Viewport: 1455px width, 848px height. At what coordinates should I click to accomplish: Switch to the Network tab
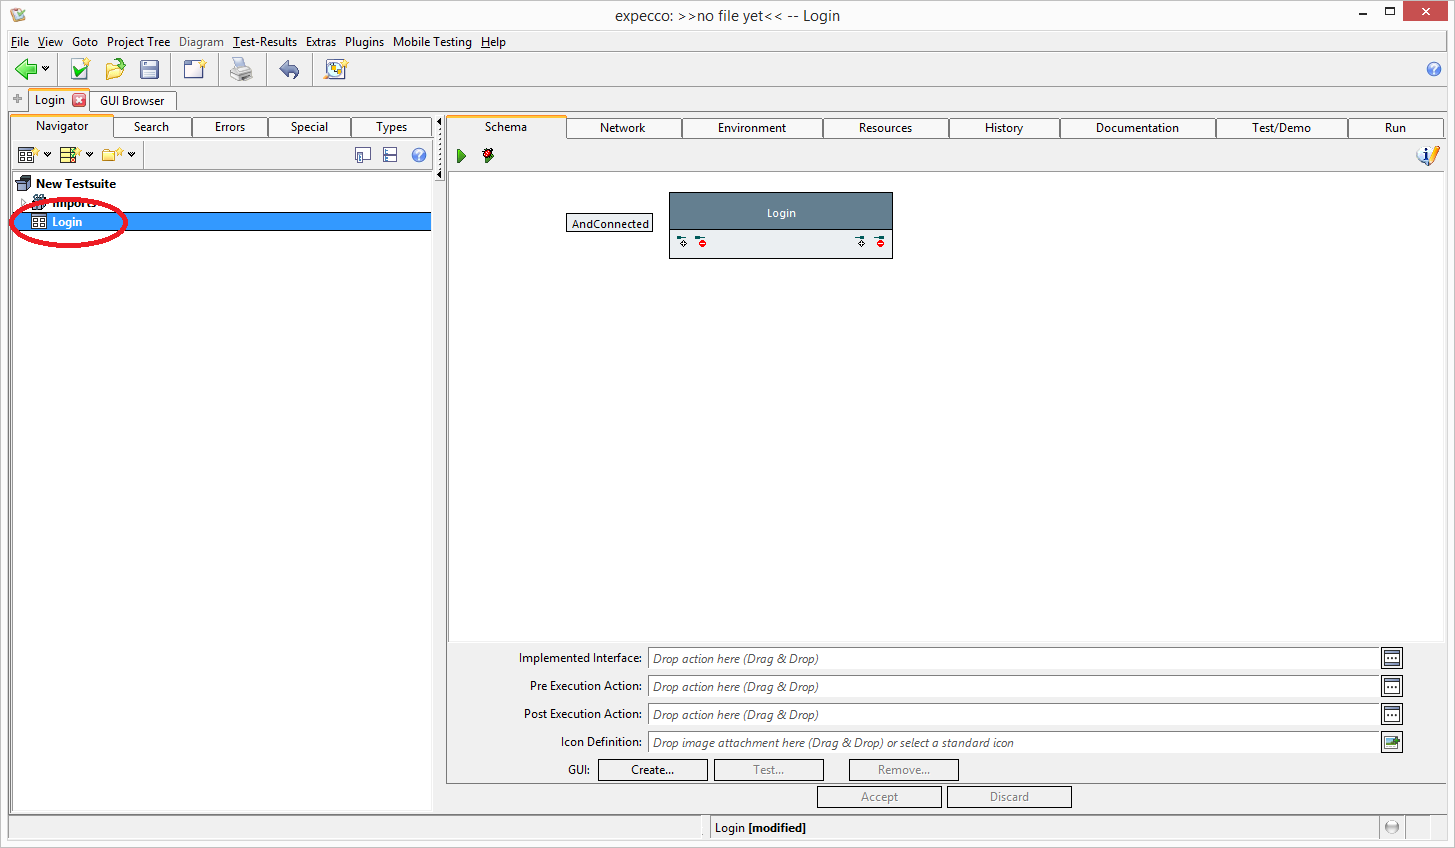[622, 128]
